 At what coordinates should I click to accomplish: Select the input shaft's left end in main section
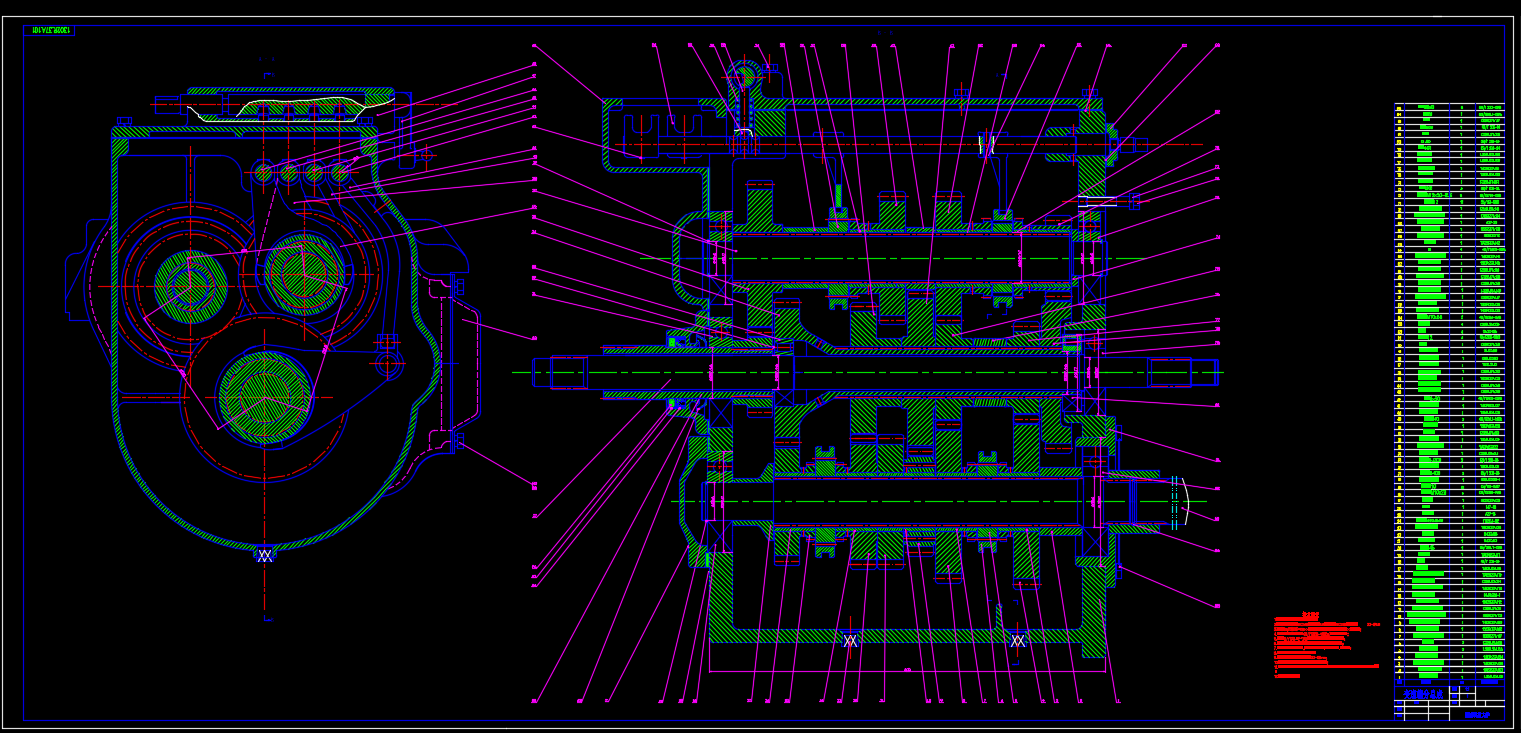tap(543, 372)
